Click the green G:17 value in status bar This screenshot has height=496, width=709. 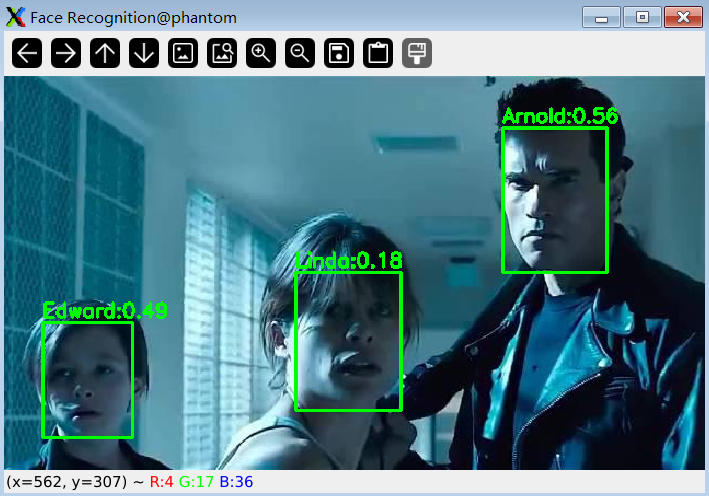(196, 482)
